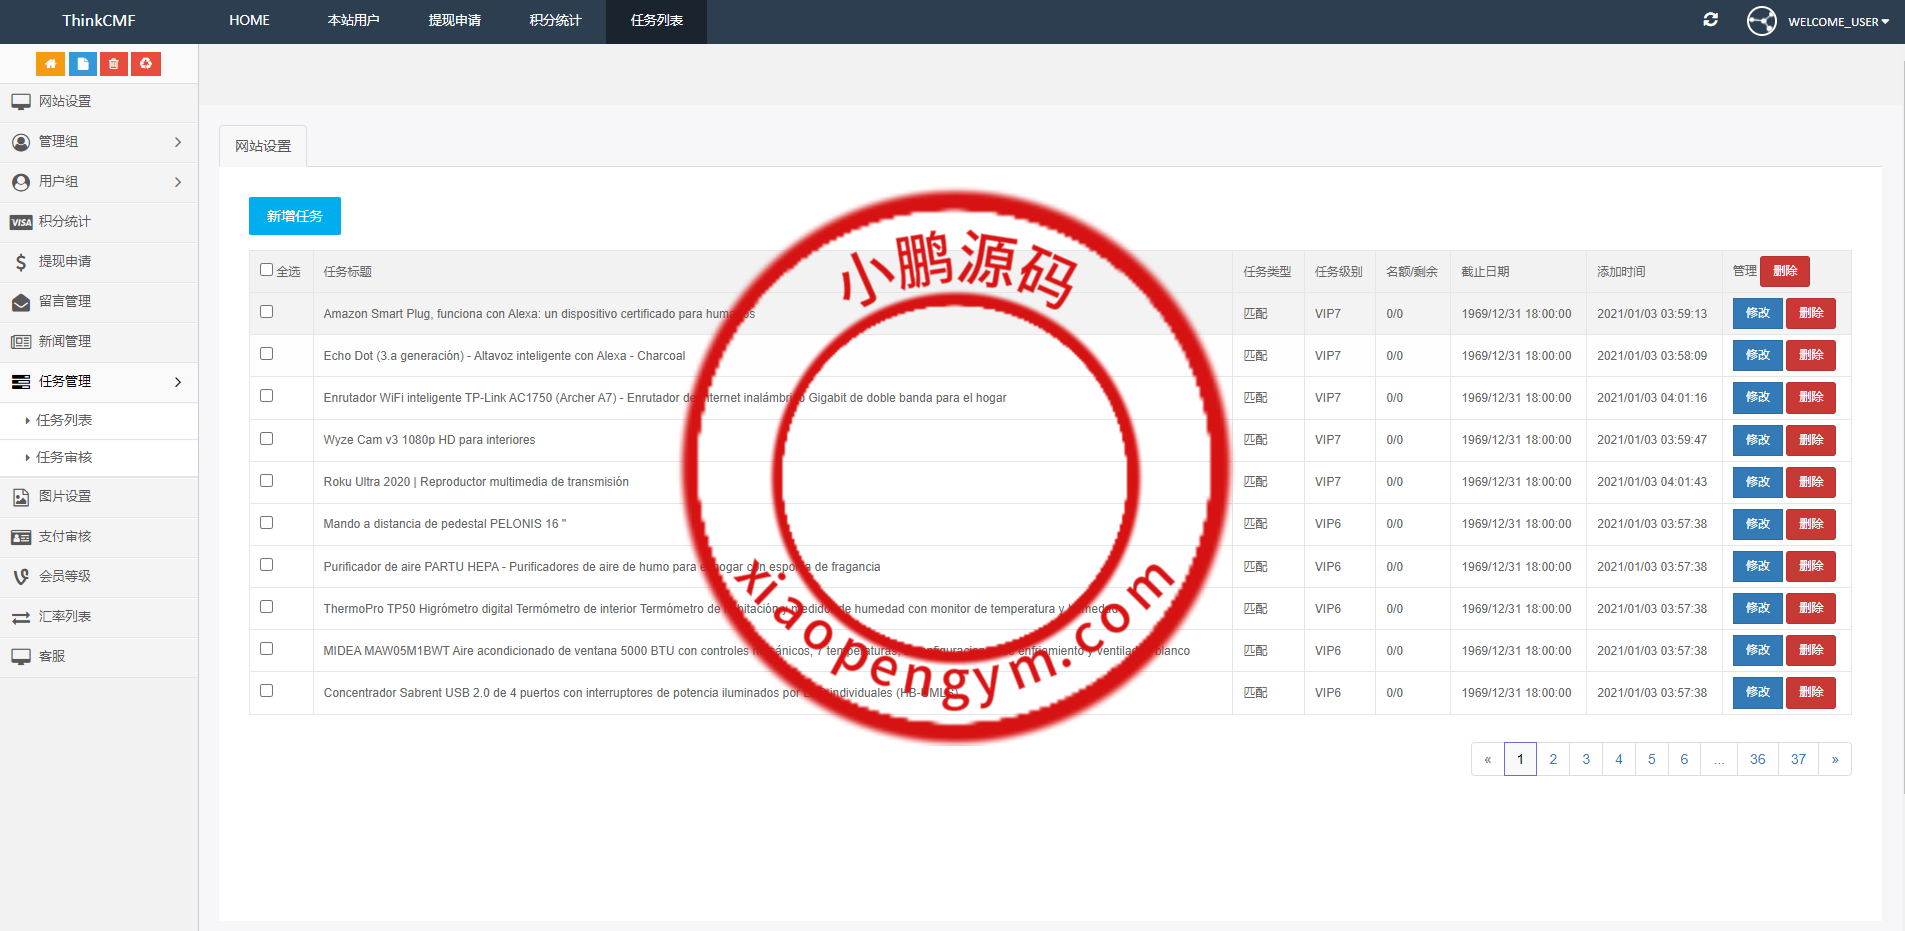Expand the 管理组 sidebar menu
1905x931 pixels.
point(98,142)
